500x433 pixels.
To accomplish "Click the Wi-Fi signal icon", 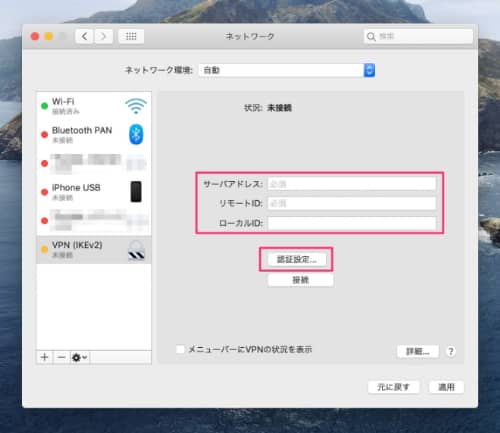I will pos(136,106).
